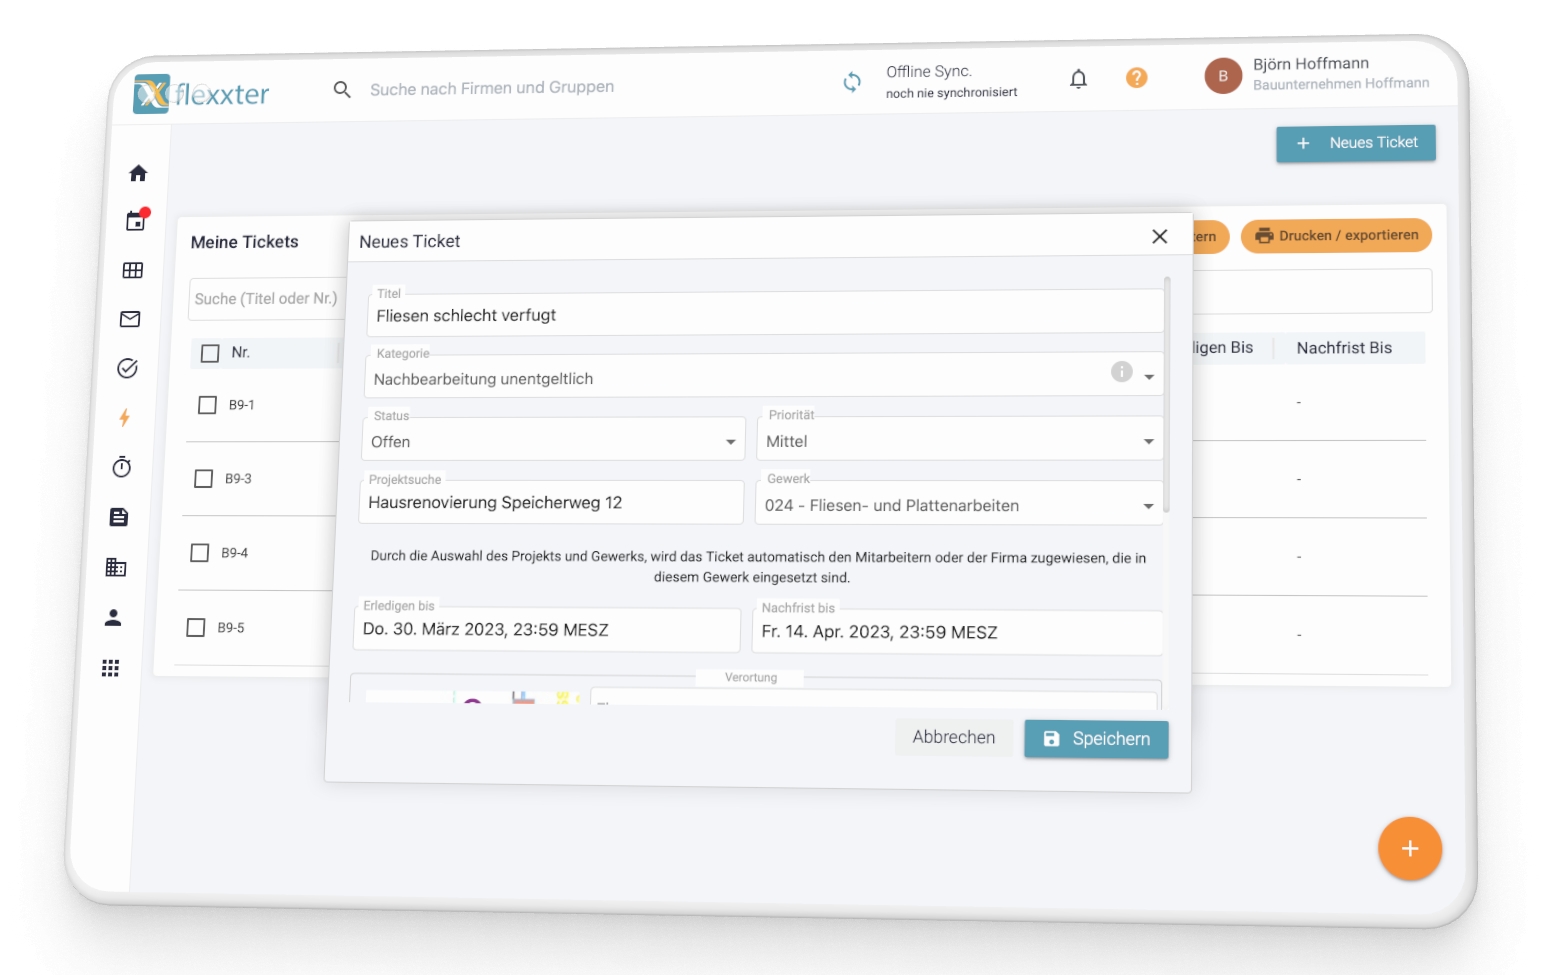Viewport: 1544px width, 975px height.
Task: Open the orange lightning bolt icon
Action: pos(124,417)
